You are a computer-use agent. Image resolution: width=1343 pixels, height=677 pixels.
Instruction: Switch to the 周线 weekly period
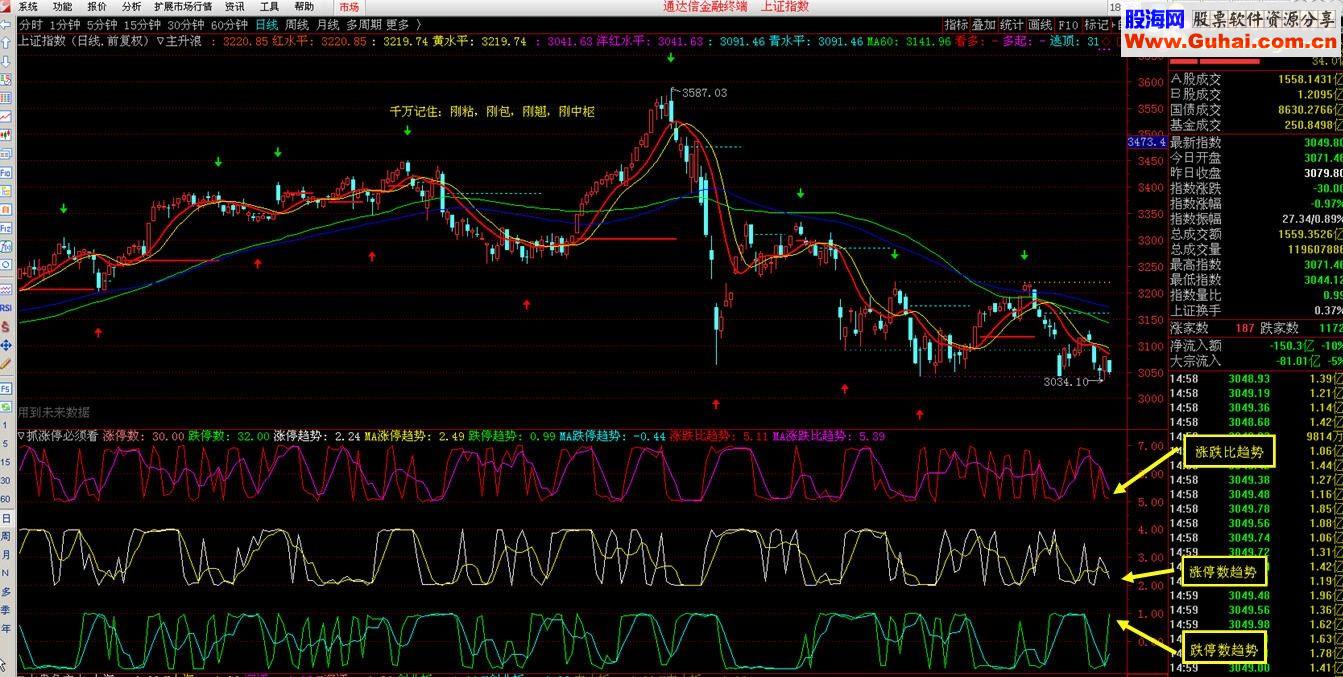click(x=297, y=25)
